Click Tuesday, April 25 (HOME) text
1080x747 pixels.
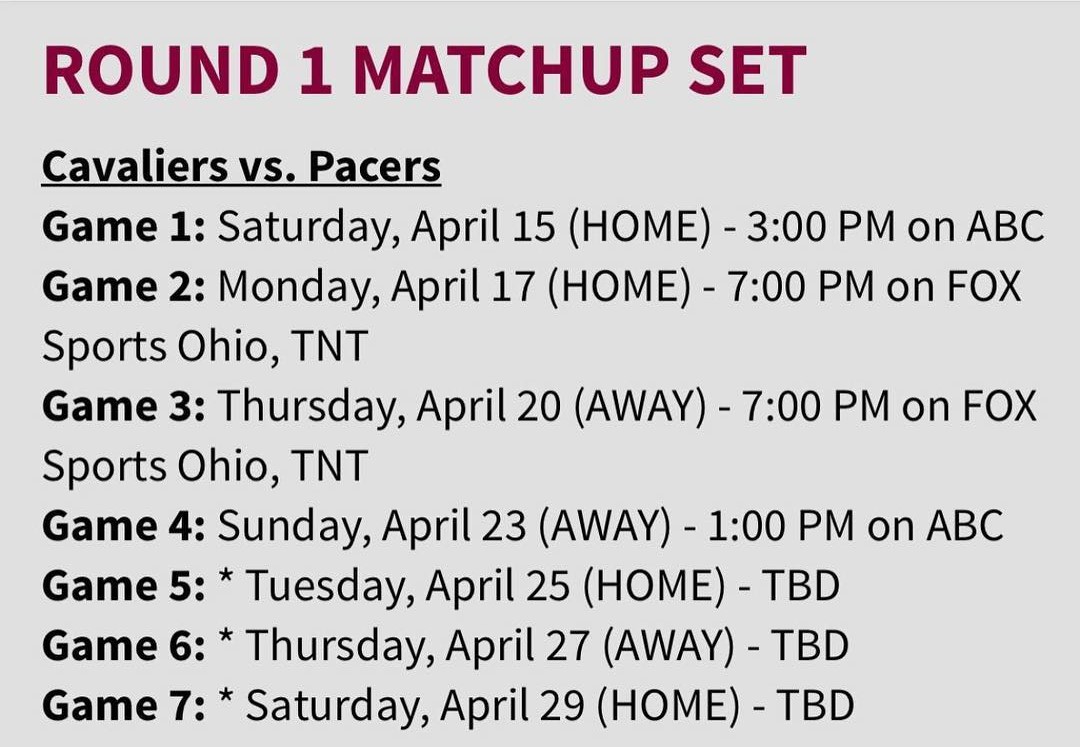486,587
